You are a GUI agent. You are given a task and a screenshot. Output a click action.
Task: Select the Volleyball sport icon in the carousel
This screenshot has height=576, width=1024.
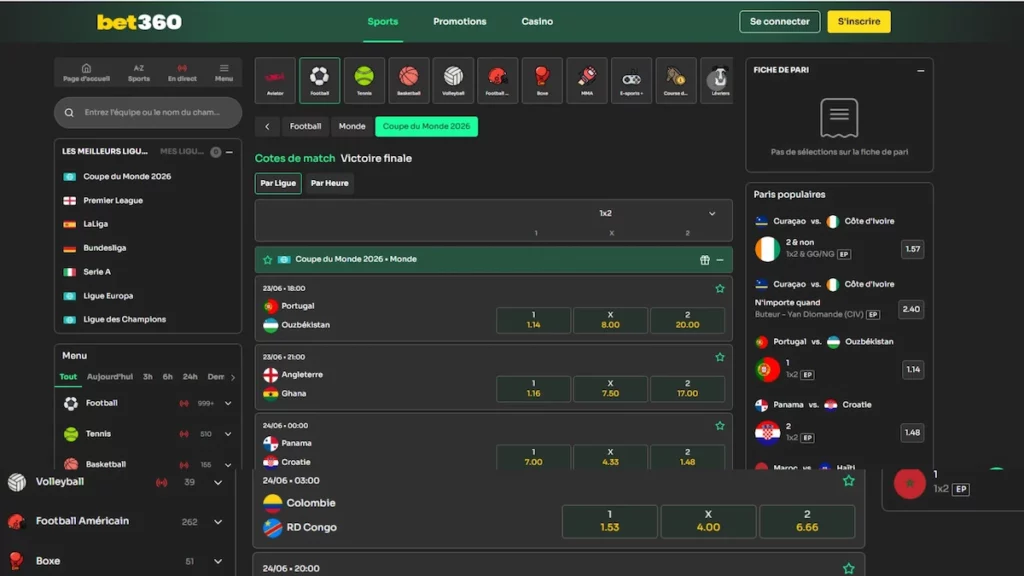tap(453, 80)
